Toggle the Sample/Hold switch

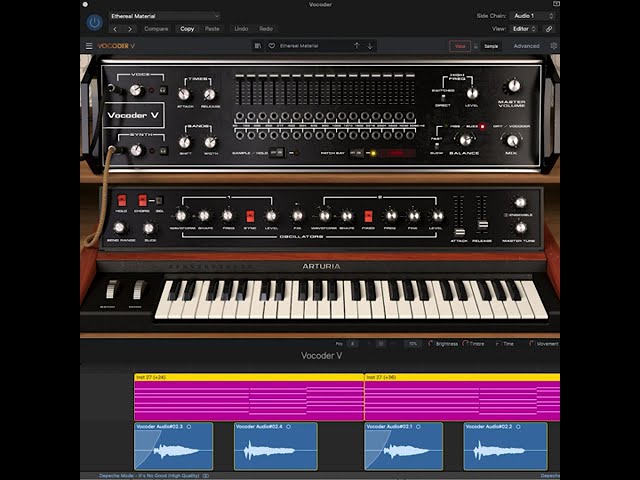pos(277,153)
